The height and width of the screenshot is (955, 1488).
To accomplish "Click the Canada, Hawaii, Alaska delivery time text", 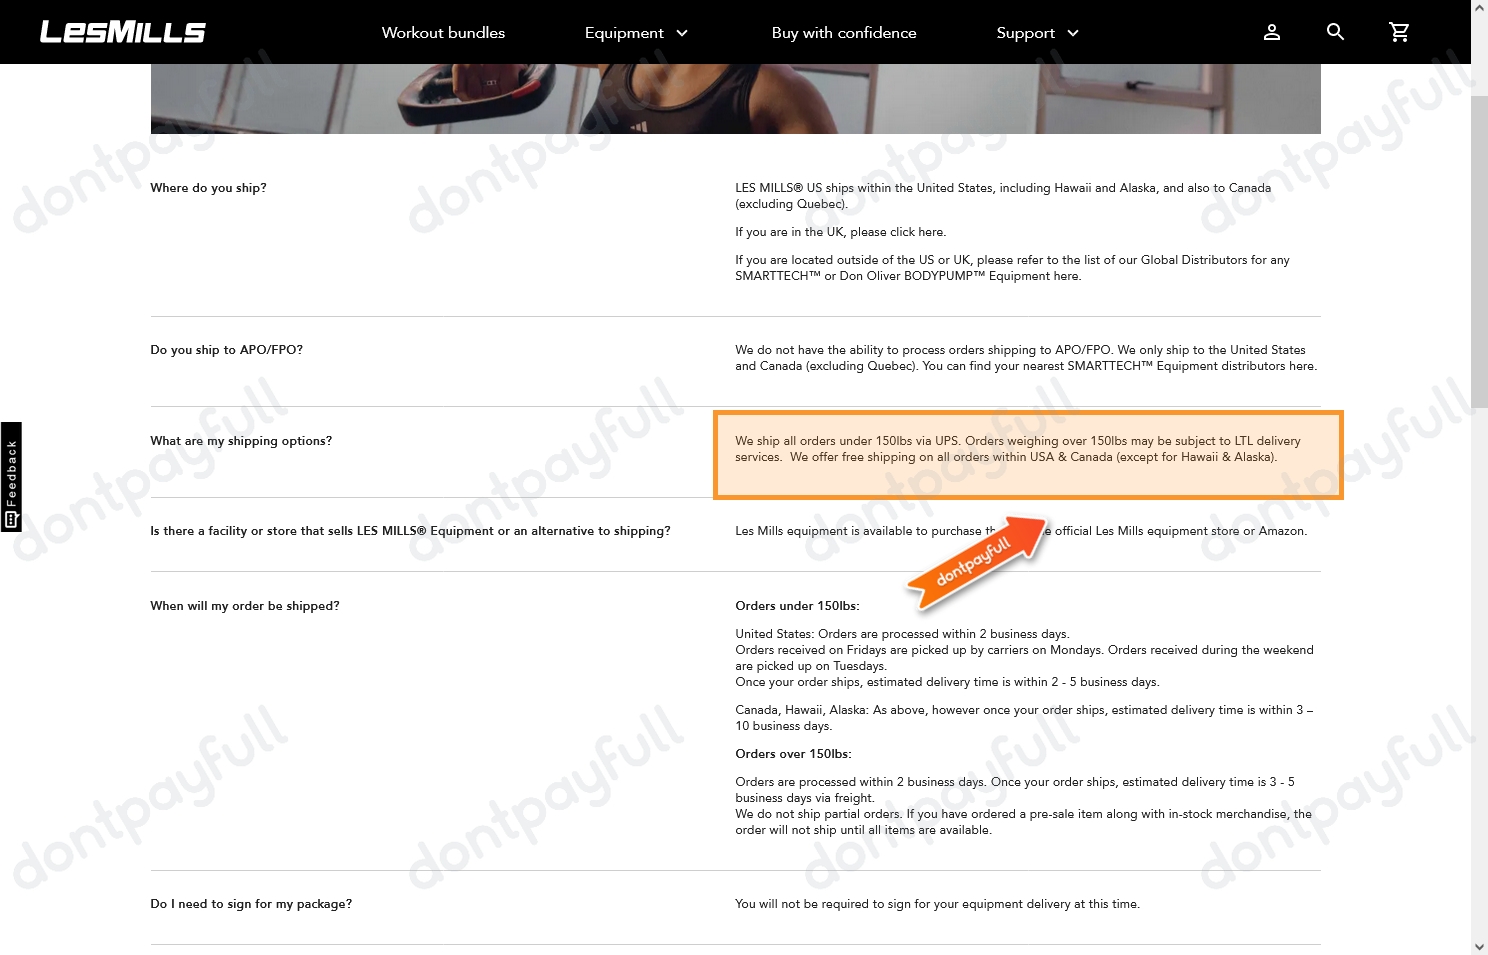I will point(1024,718).
